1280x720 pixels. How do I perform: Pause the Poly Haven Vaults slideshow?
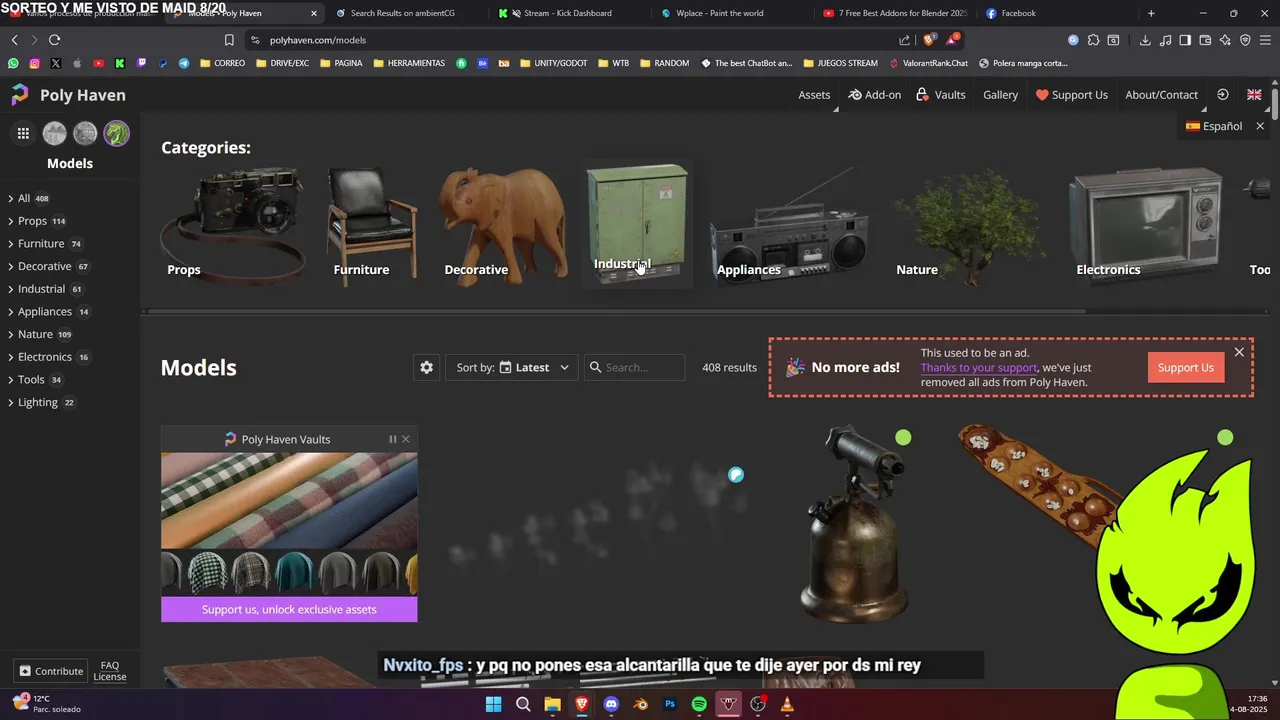coord(393,439)
